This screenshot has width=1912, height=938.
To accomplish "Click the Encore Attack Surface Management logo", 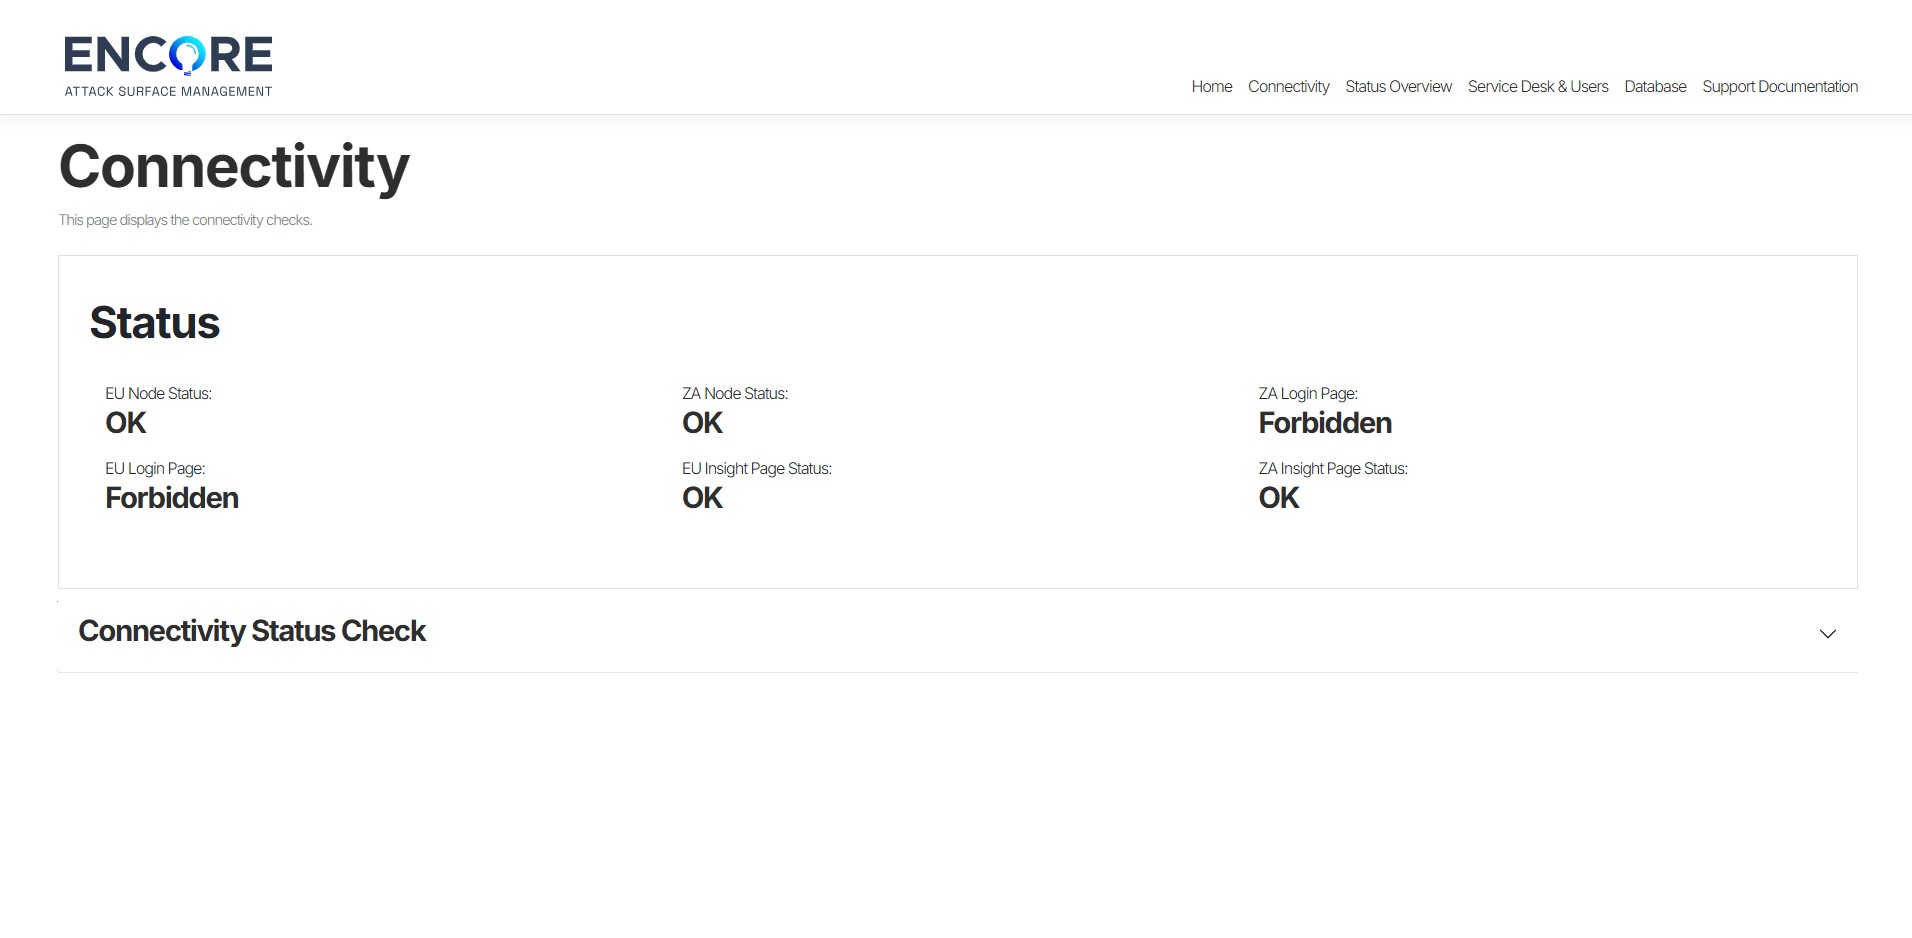I will 168,66.
